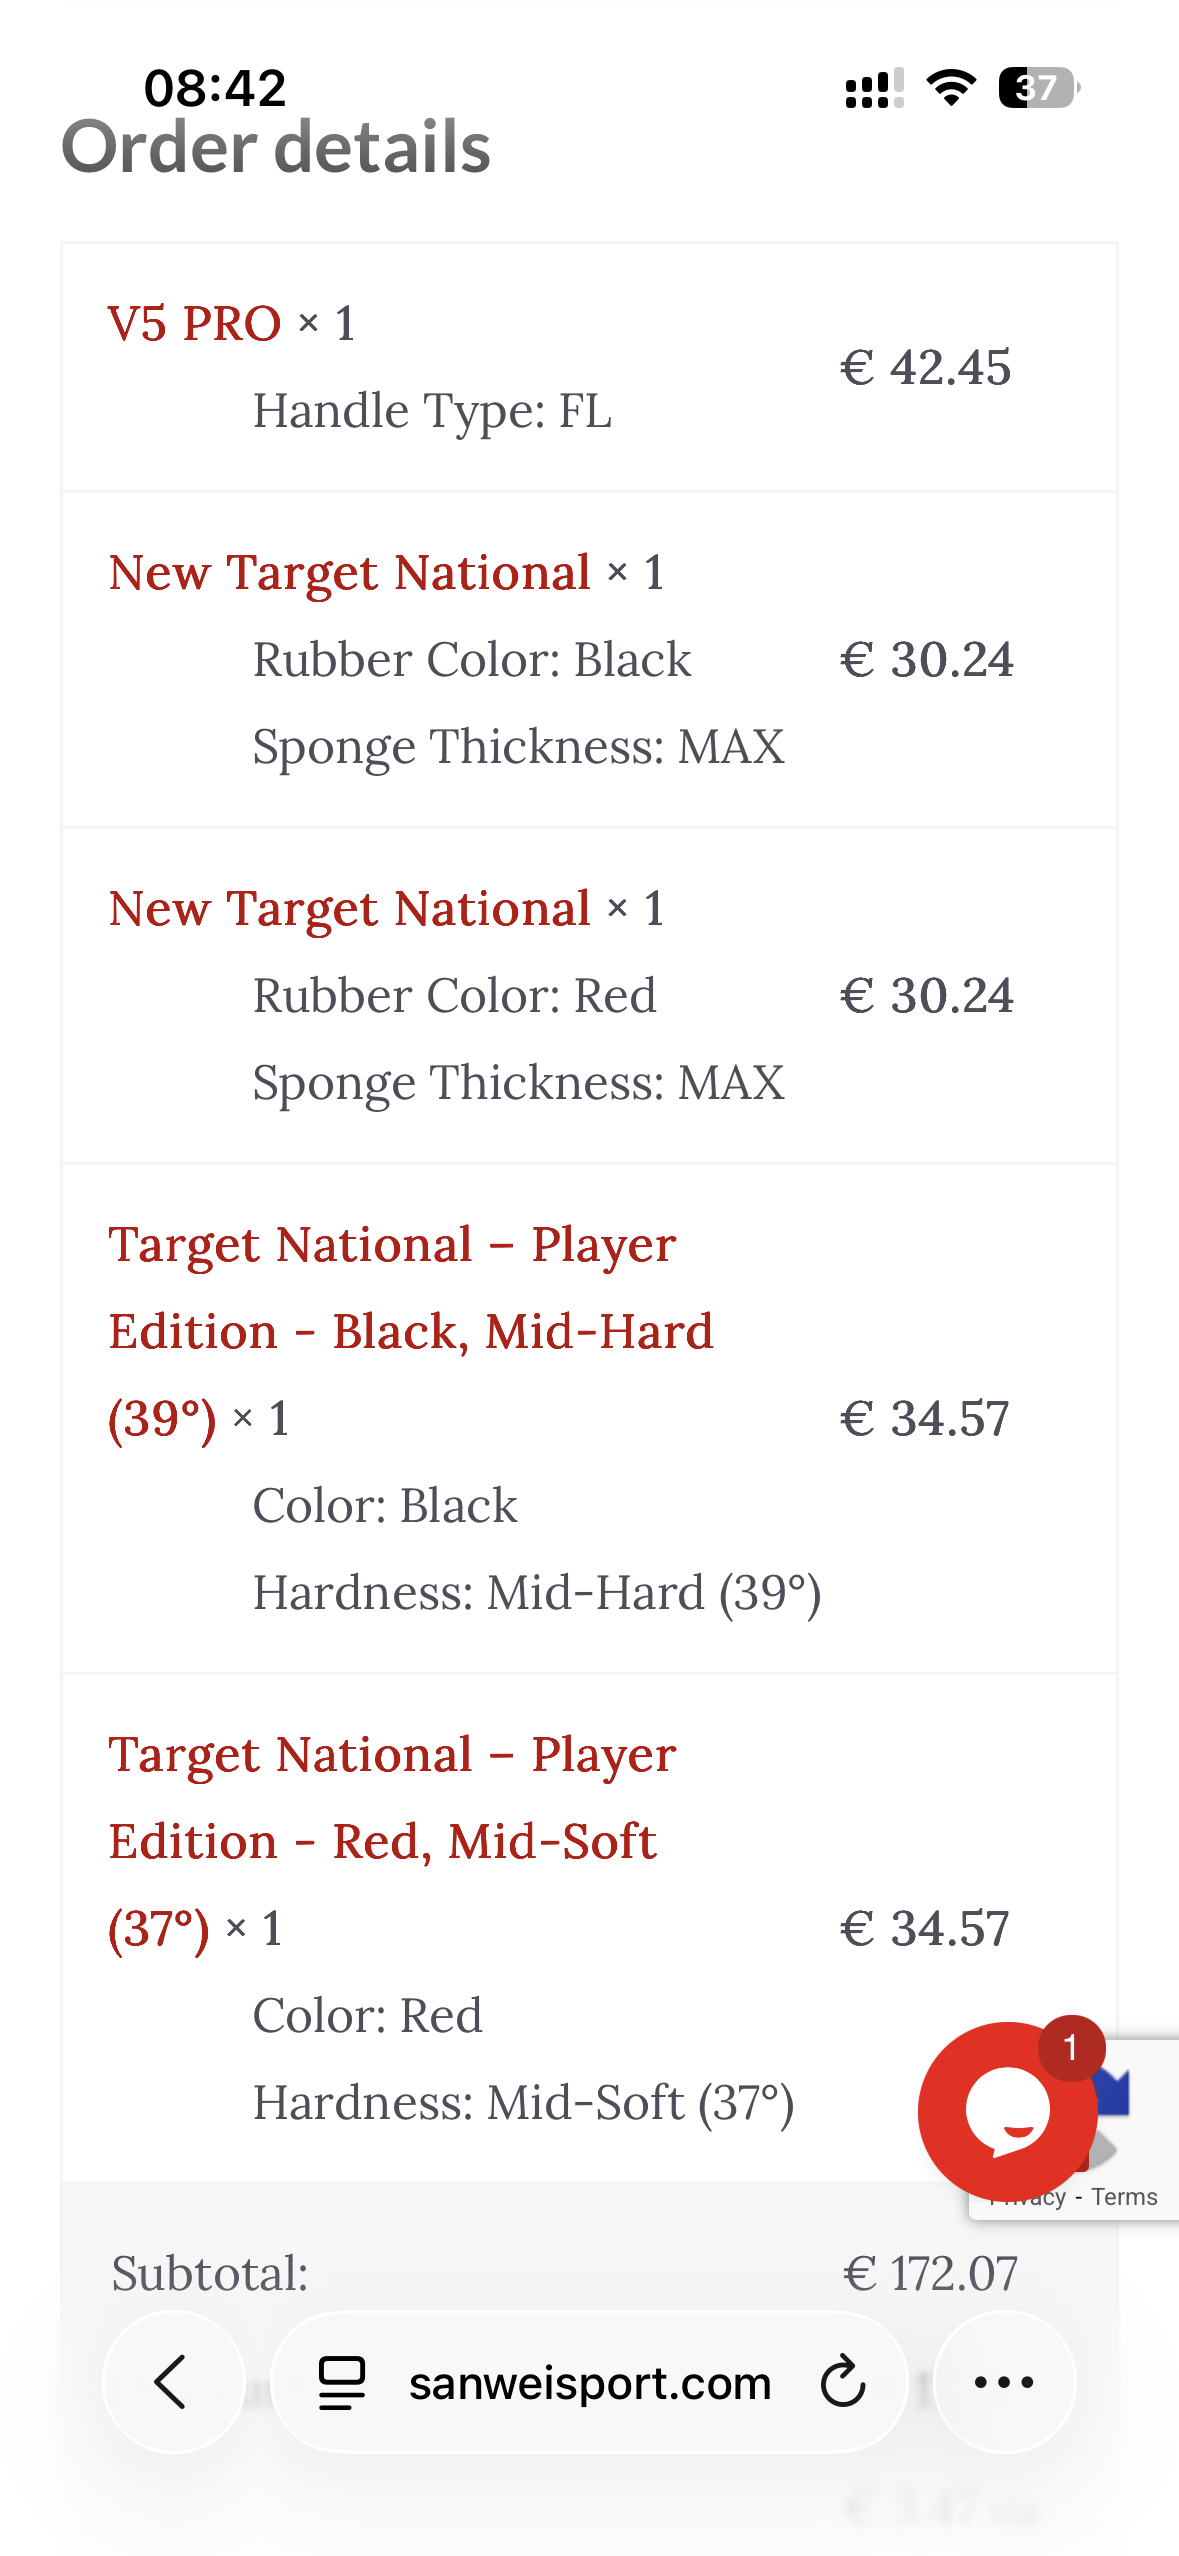Tap the sanweisport.com address bar
1179x2556 pixels.
[x=590, y=2384]
